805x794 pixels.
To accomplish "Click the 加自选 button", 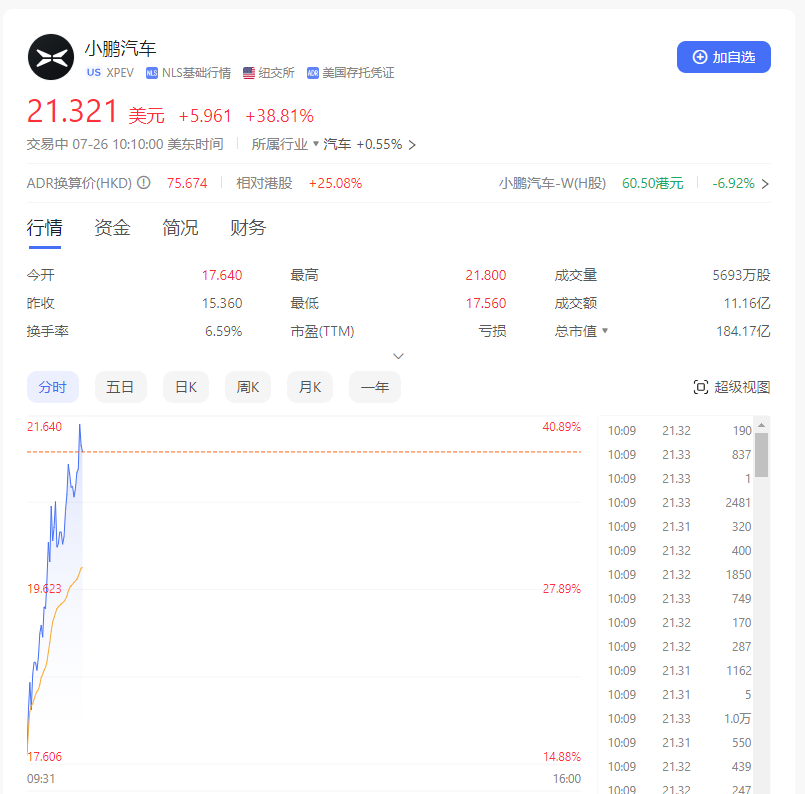I will click(x=723, y=57).
